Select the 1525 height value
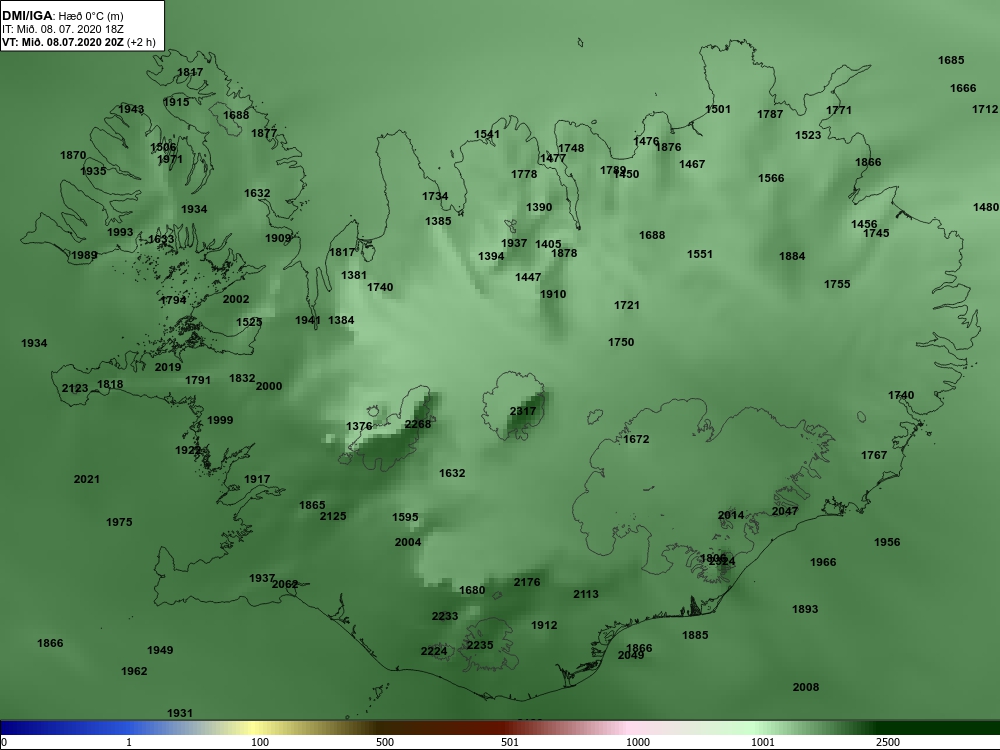 249,322
